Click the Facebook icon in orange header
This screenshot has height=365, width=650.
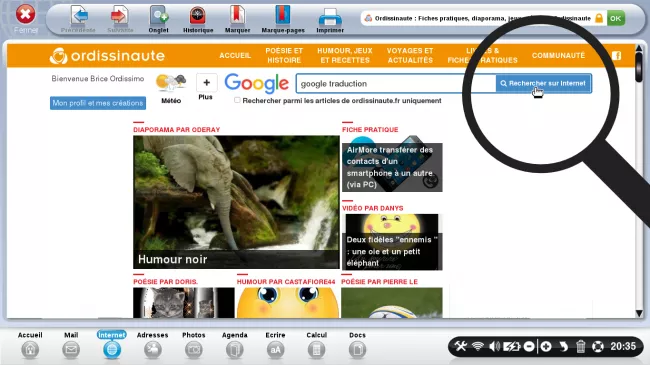[616, 56]
